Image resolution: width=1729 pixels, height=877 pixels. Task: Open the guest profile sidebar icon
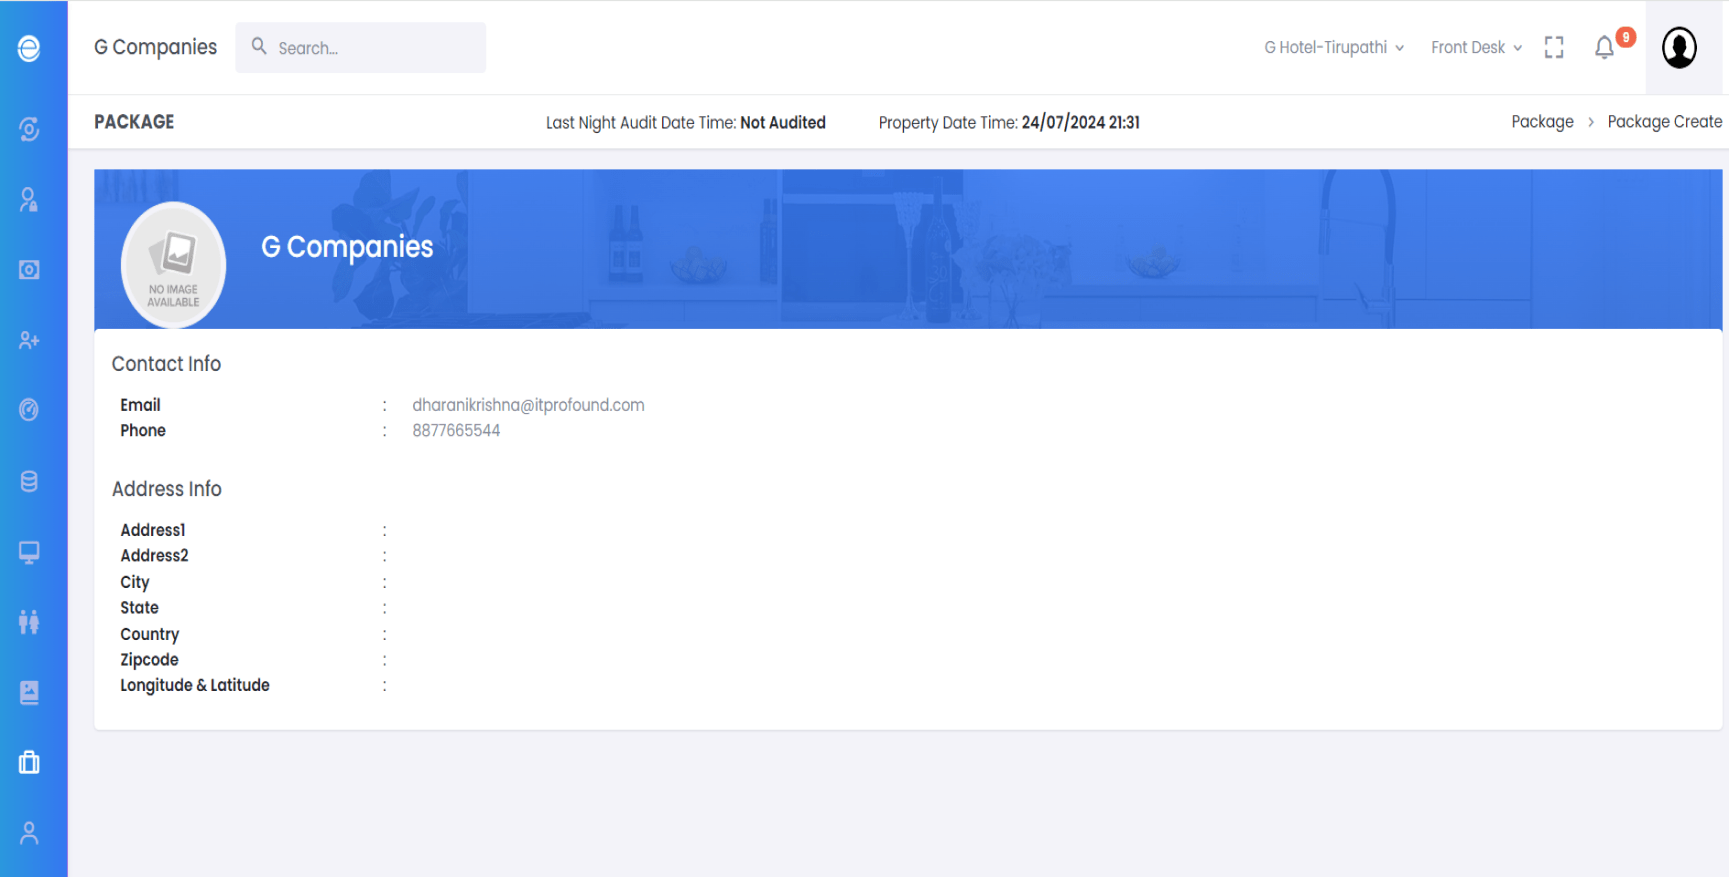point(29,200)
